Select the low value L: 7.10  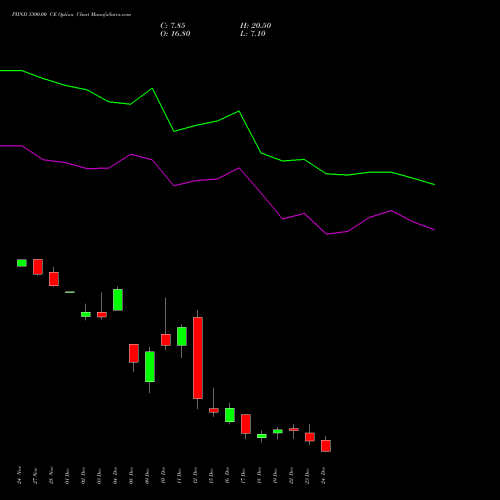253,34
